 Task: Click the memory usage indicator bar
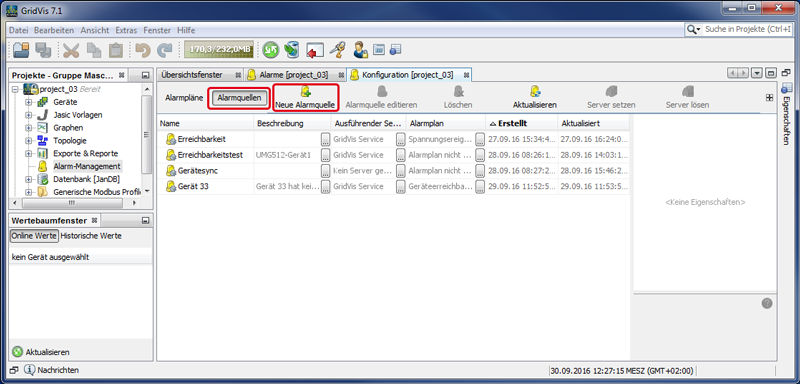click(x=219, y=49)
